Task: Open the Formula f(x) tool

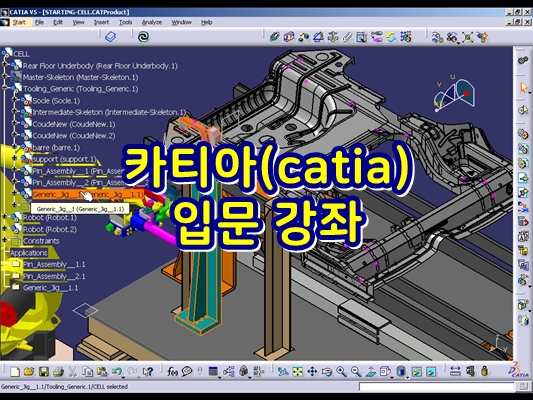Action: (x=172, y=371)
